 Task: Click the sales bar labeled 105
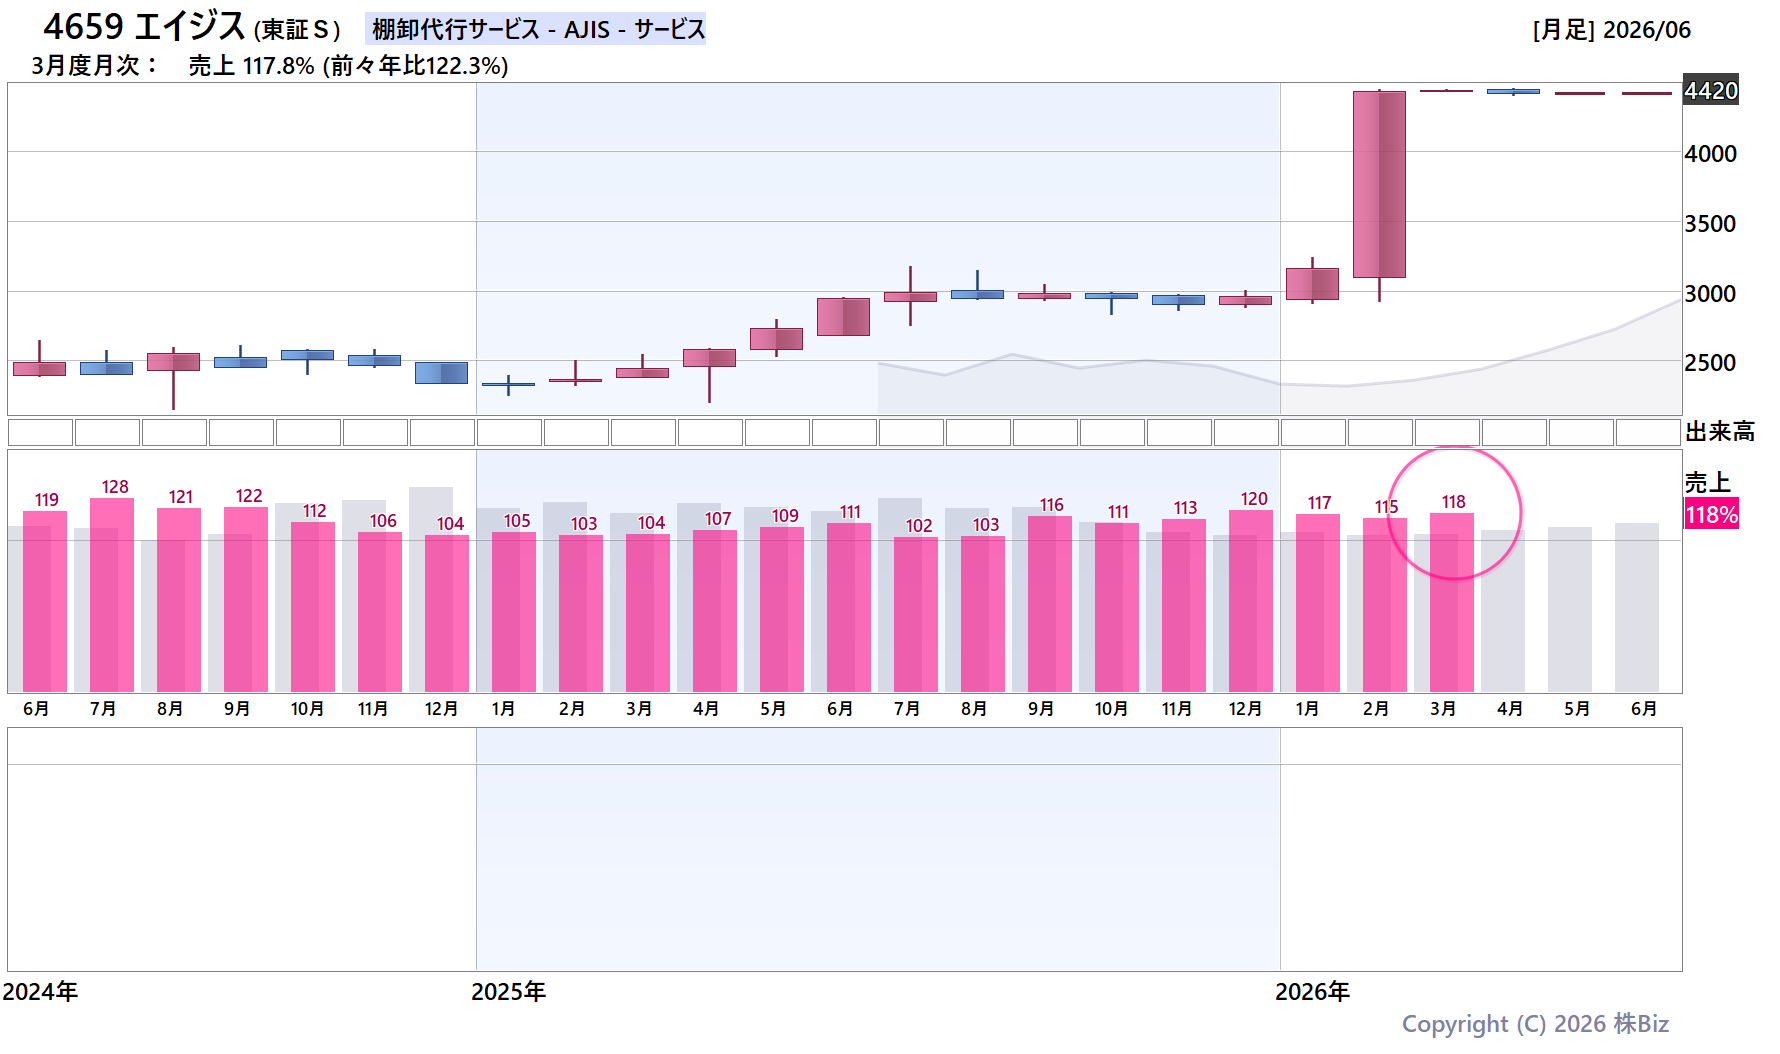[514, 612]
